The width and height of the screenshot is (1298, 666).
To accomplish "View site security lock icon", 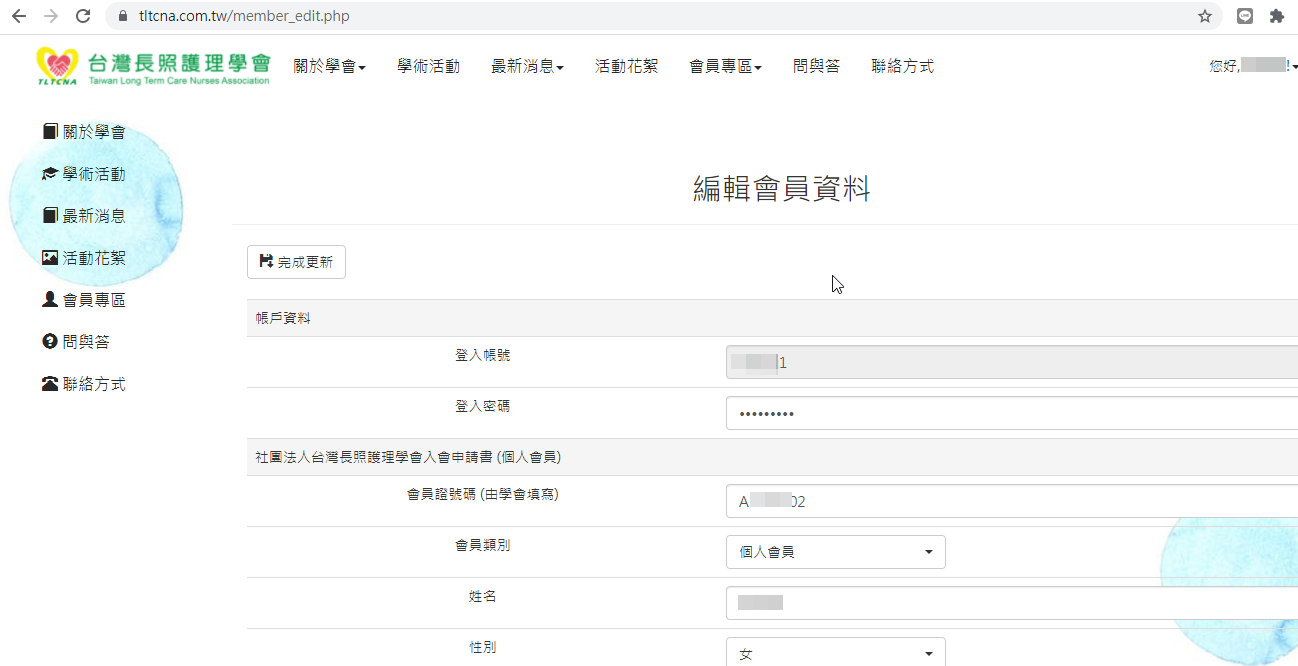I will [x=123, y=16].
